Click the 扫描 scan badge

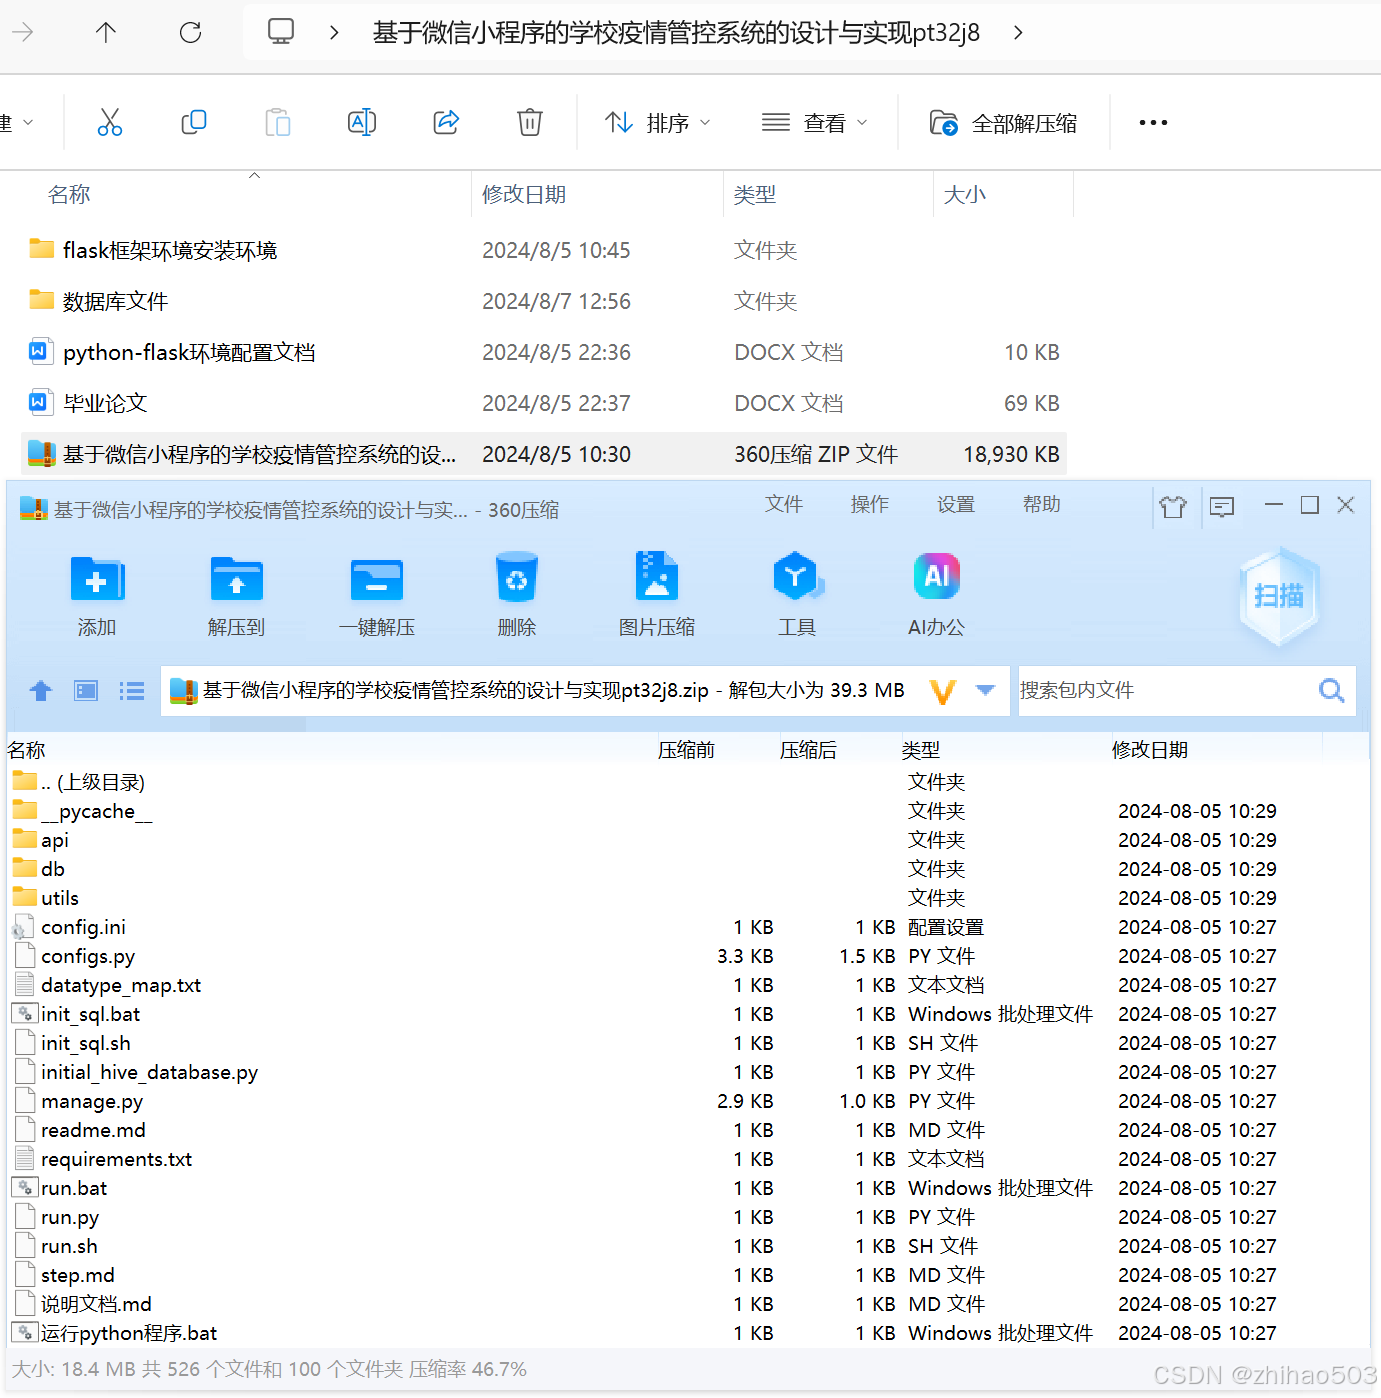[x=1280, y=595]
